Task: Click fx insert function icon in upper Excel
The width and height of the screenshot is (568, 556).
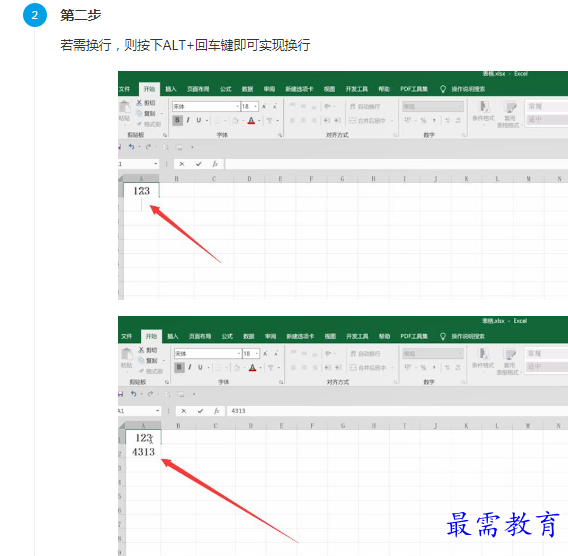Action: 215,164
